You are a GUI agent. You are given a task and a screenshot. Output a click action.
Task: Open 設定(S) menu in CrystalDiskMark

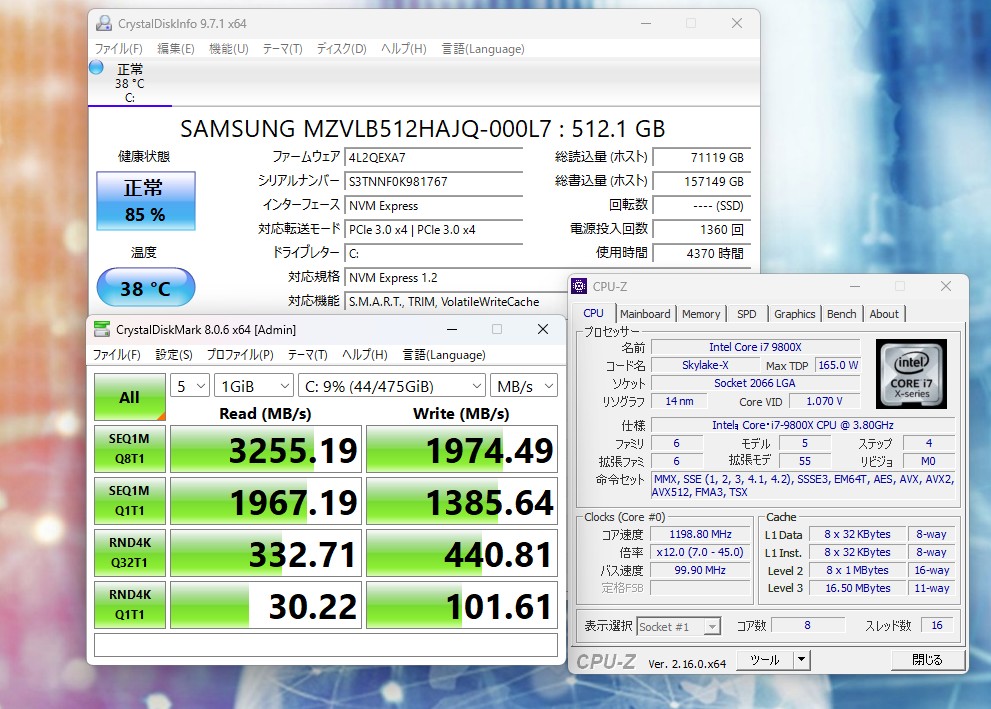point(174,354)
